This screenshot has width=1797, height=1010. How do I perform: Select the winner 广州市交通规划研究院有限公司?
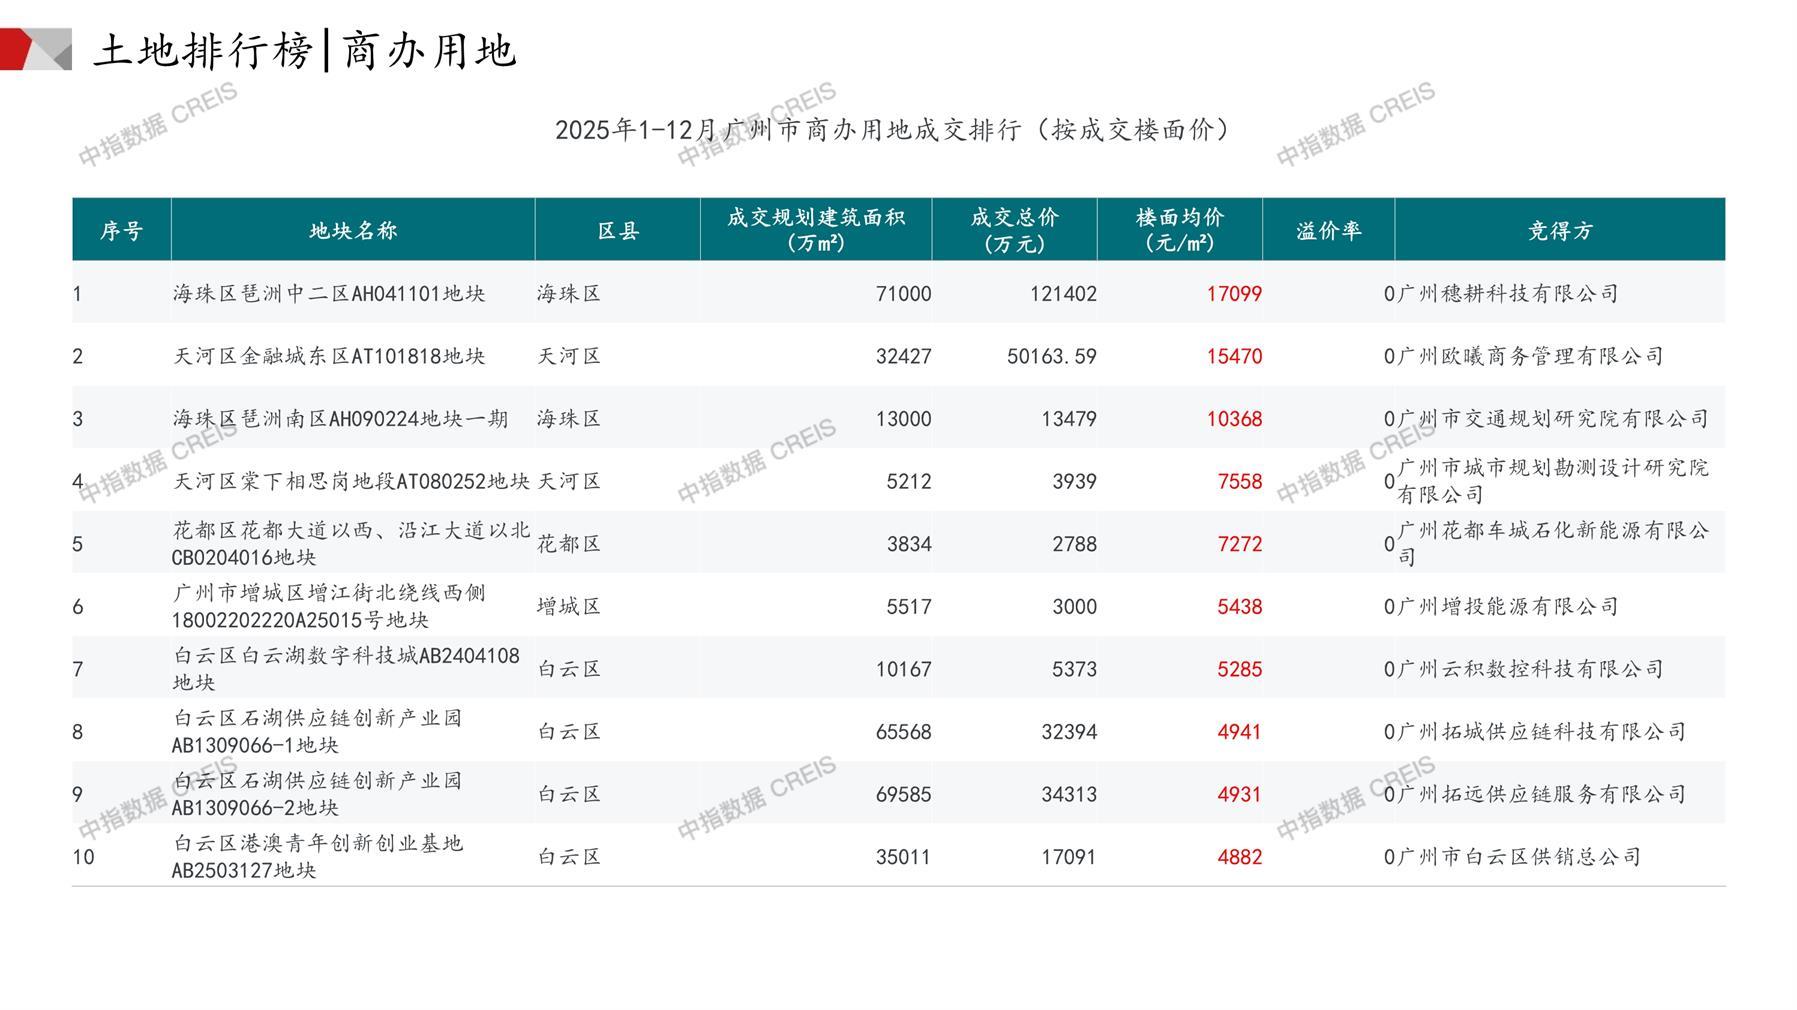pos(1552,419)
